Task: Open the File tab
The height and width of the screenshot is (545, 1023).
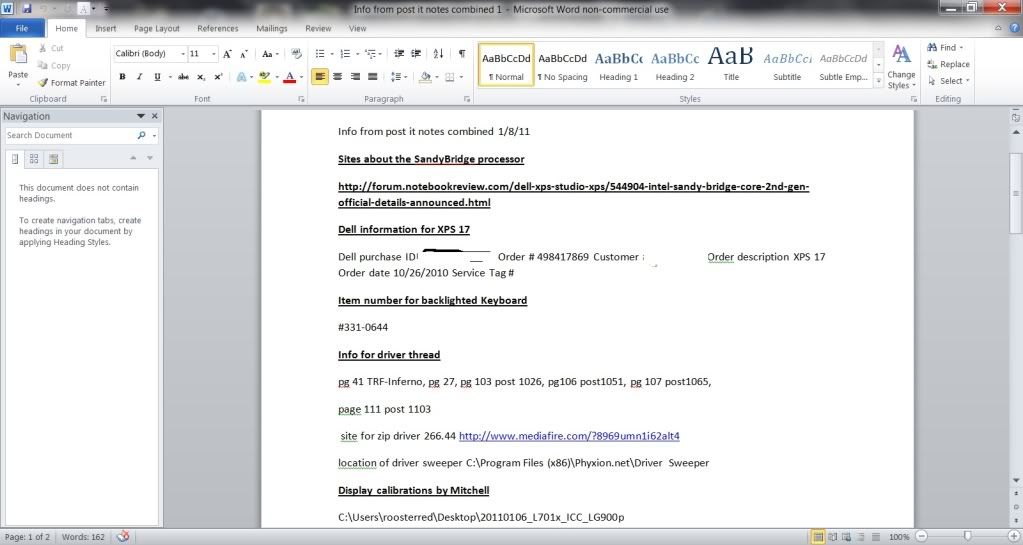Action: pyautogui.click(x=22, y=28)
